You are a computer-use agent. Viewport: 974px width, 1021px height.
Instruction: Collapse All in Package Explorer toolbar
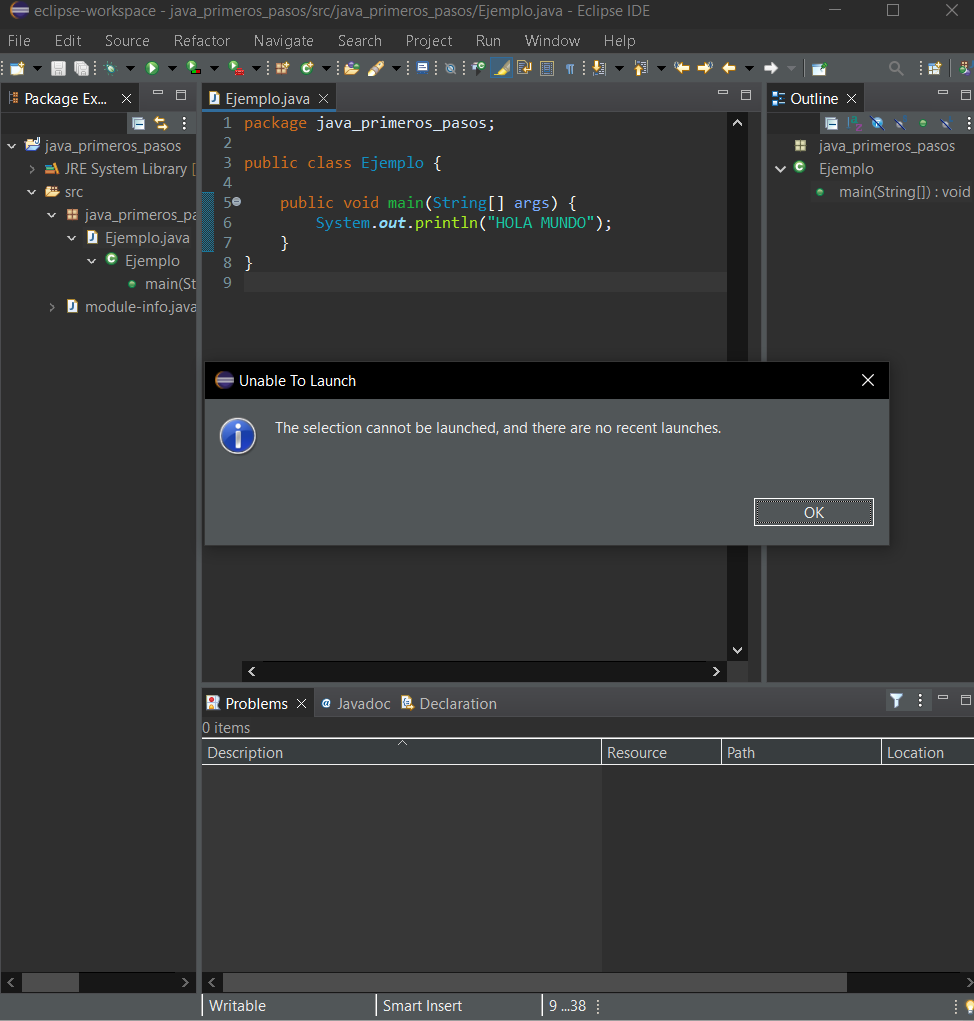click(x=139, y=123)
